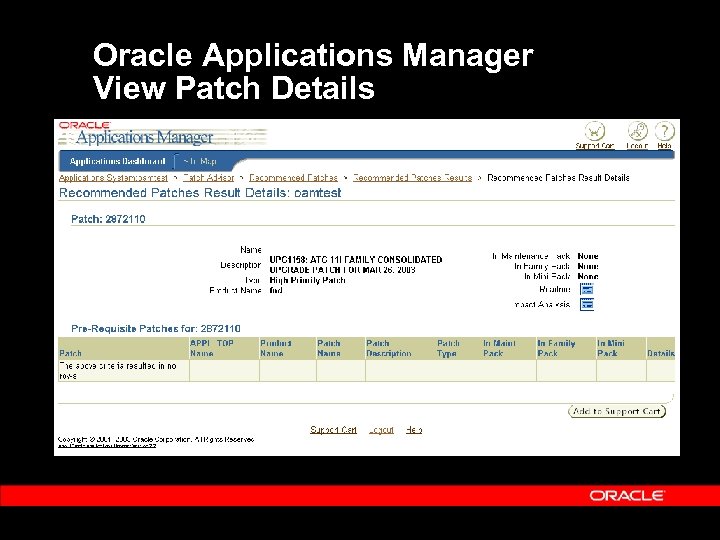Click the footer Help link
The image size is (720, 540).
click(414, 430)
